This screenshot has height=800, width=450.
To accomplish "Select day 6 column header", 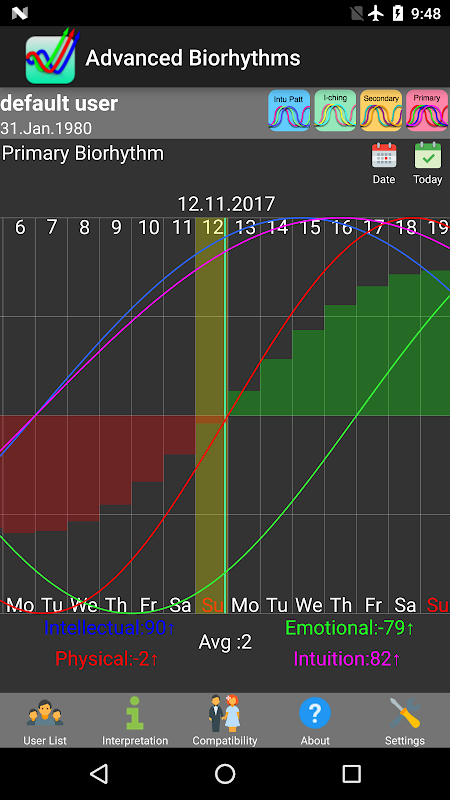I will 19,228.
